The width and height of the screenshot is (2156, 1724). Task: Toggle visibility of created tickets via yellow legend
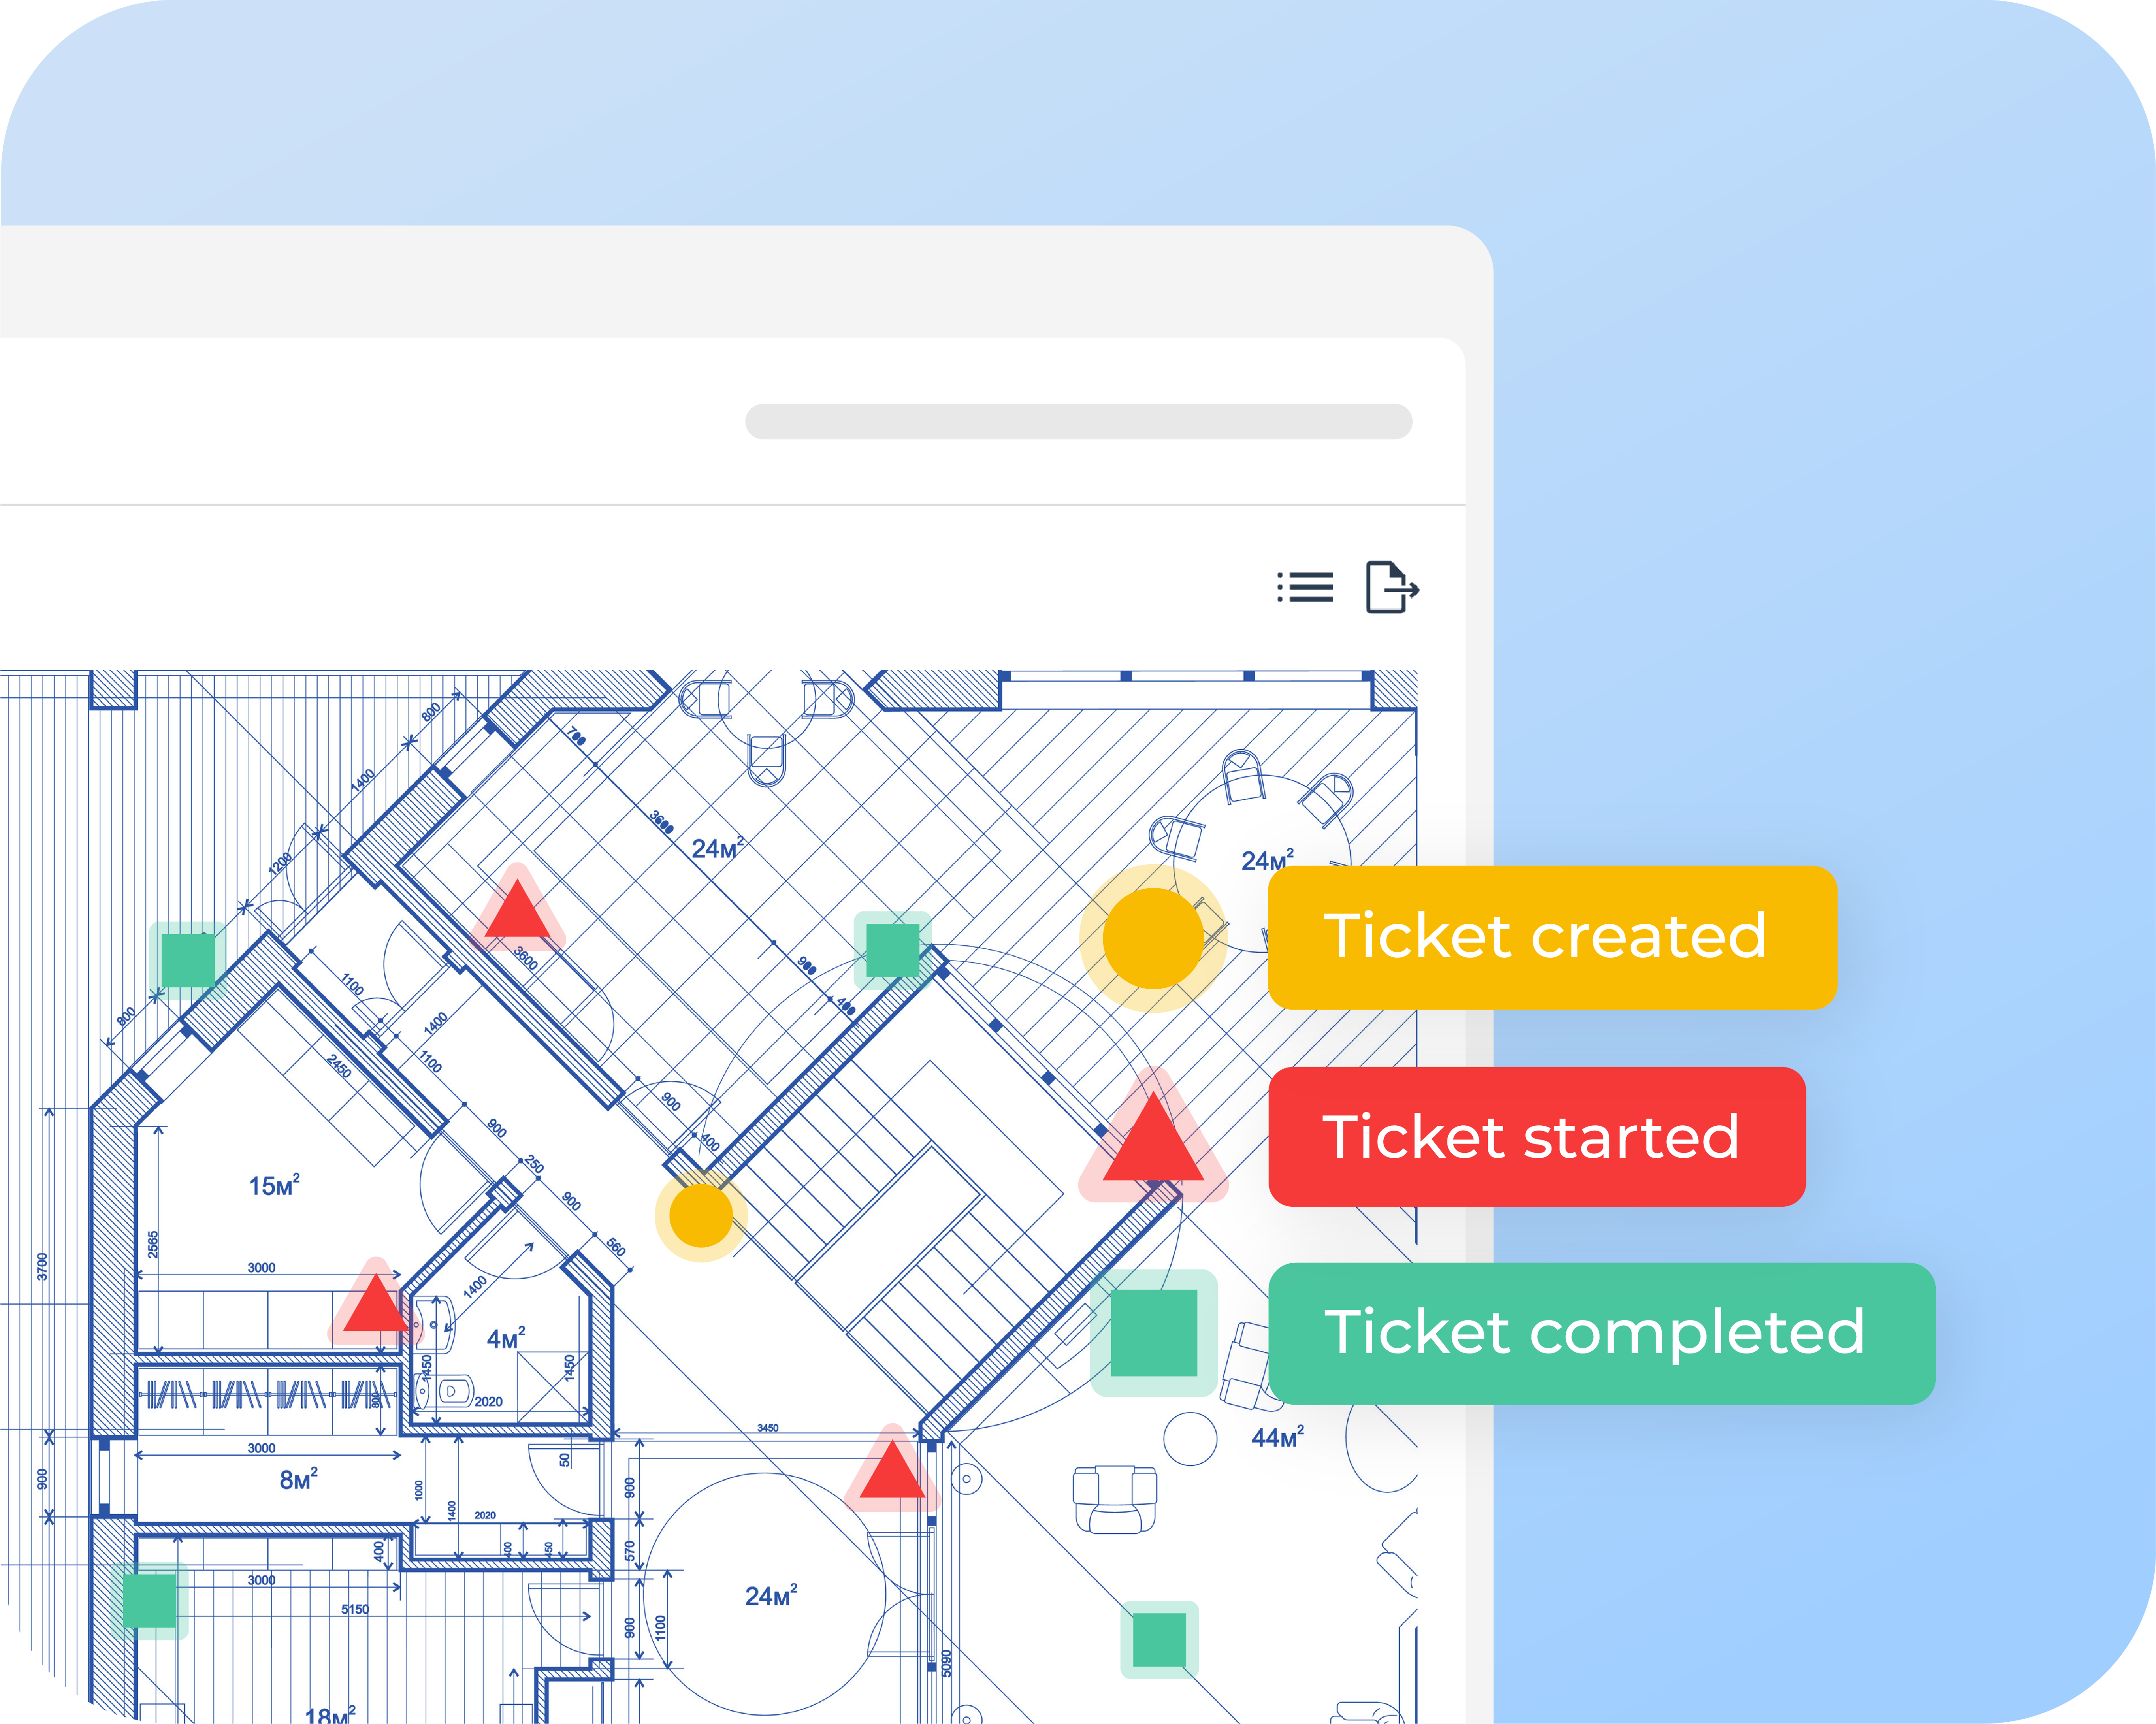[x=1551, y=937]
